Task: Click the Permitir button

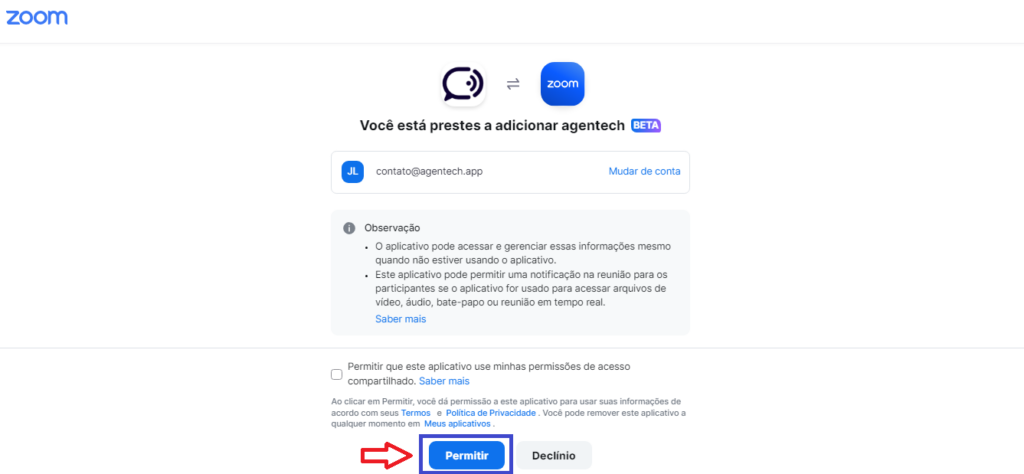Action: pyautogui.click(x=467, y=455)
